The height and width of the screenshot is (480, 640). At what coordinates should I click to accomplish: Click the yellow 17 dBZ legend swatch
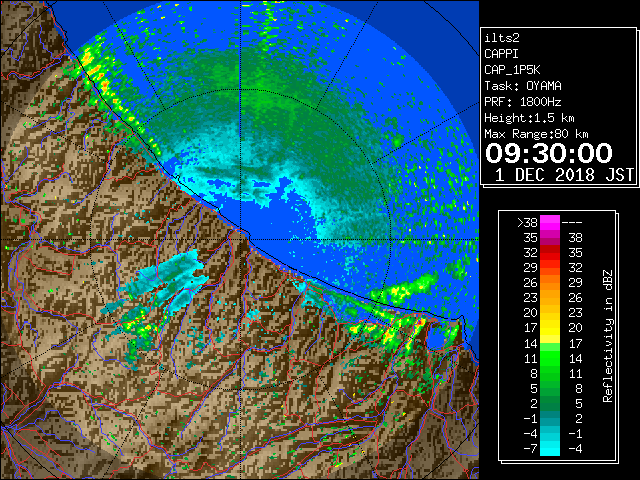[550, 328]
